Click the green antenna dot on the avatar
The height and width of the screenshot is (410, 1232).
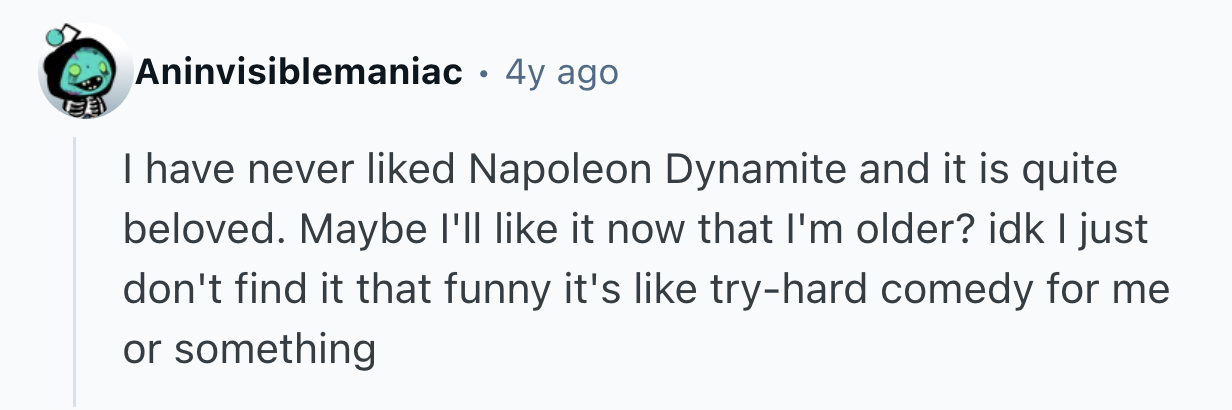[54, 39]
